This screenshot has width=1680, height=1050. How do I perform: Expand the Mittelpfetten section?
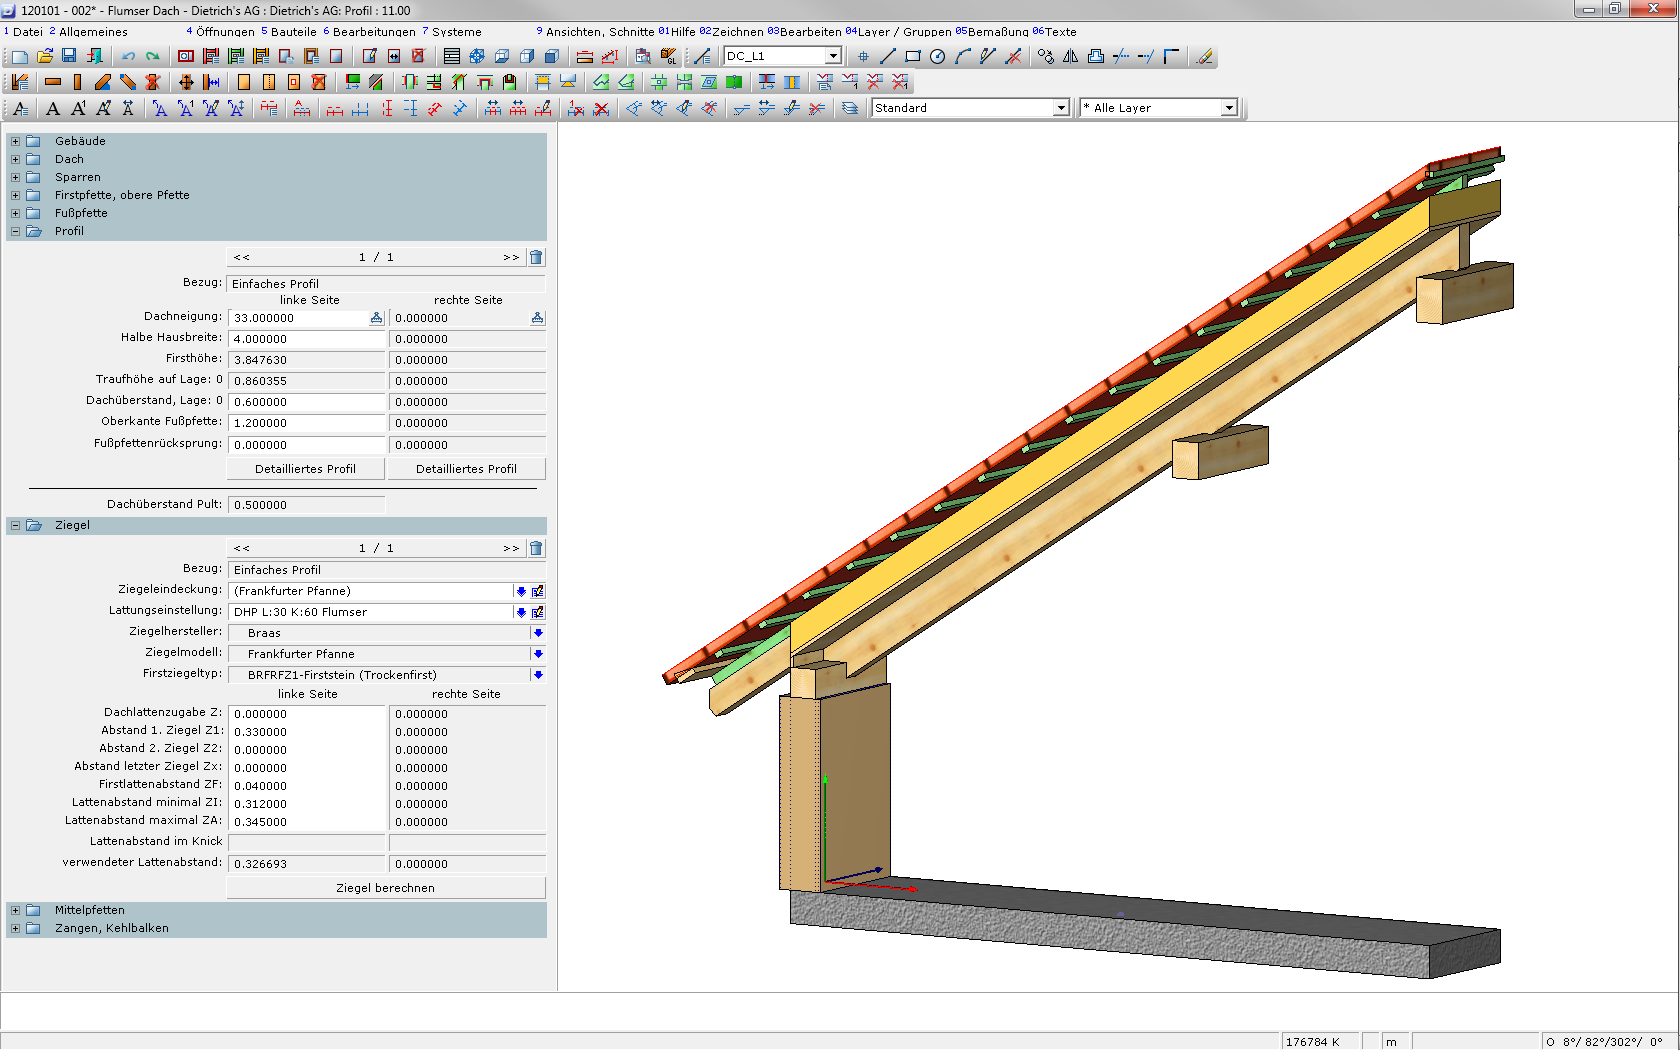point(15,910)
